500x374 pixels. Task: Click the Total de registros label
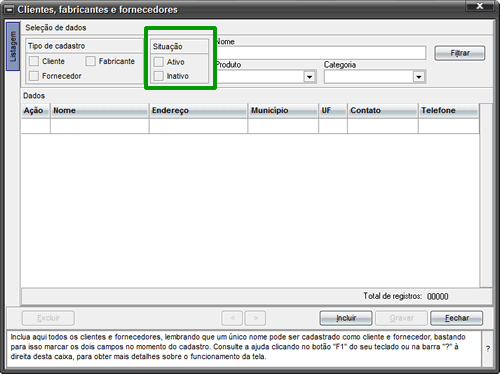(393, 296)
